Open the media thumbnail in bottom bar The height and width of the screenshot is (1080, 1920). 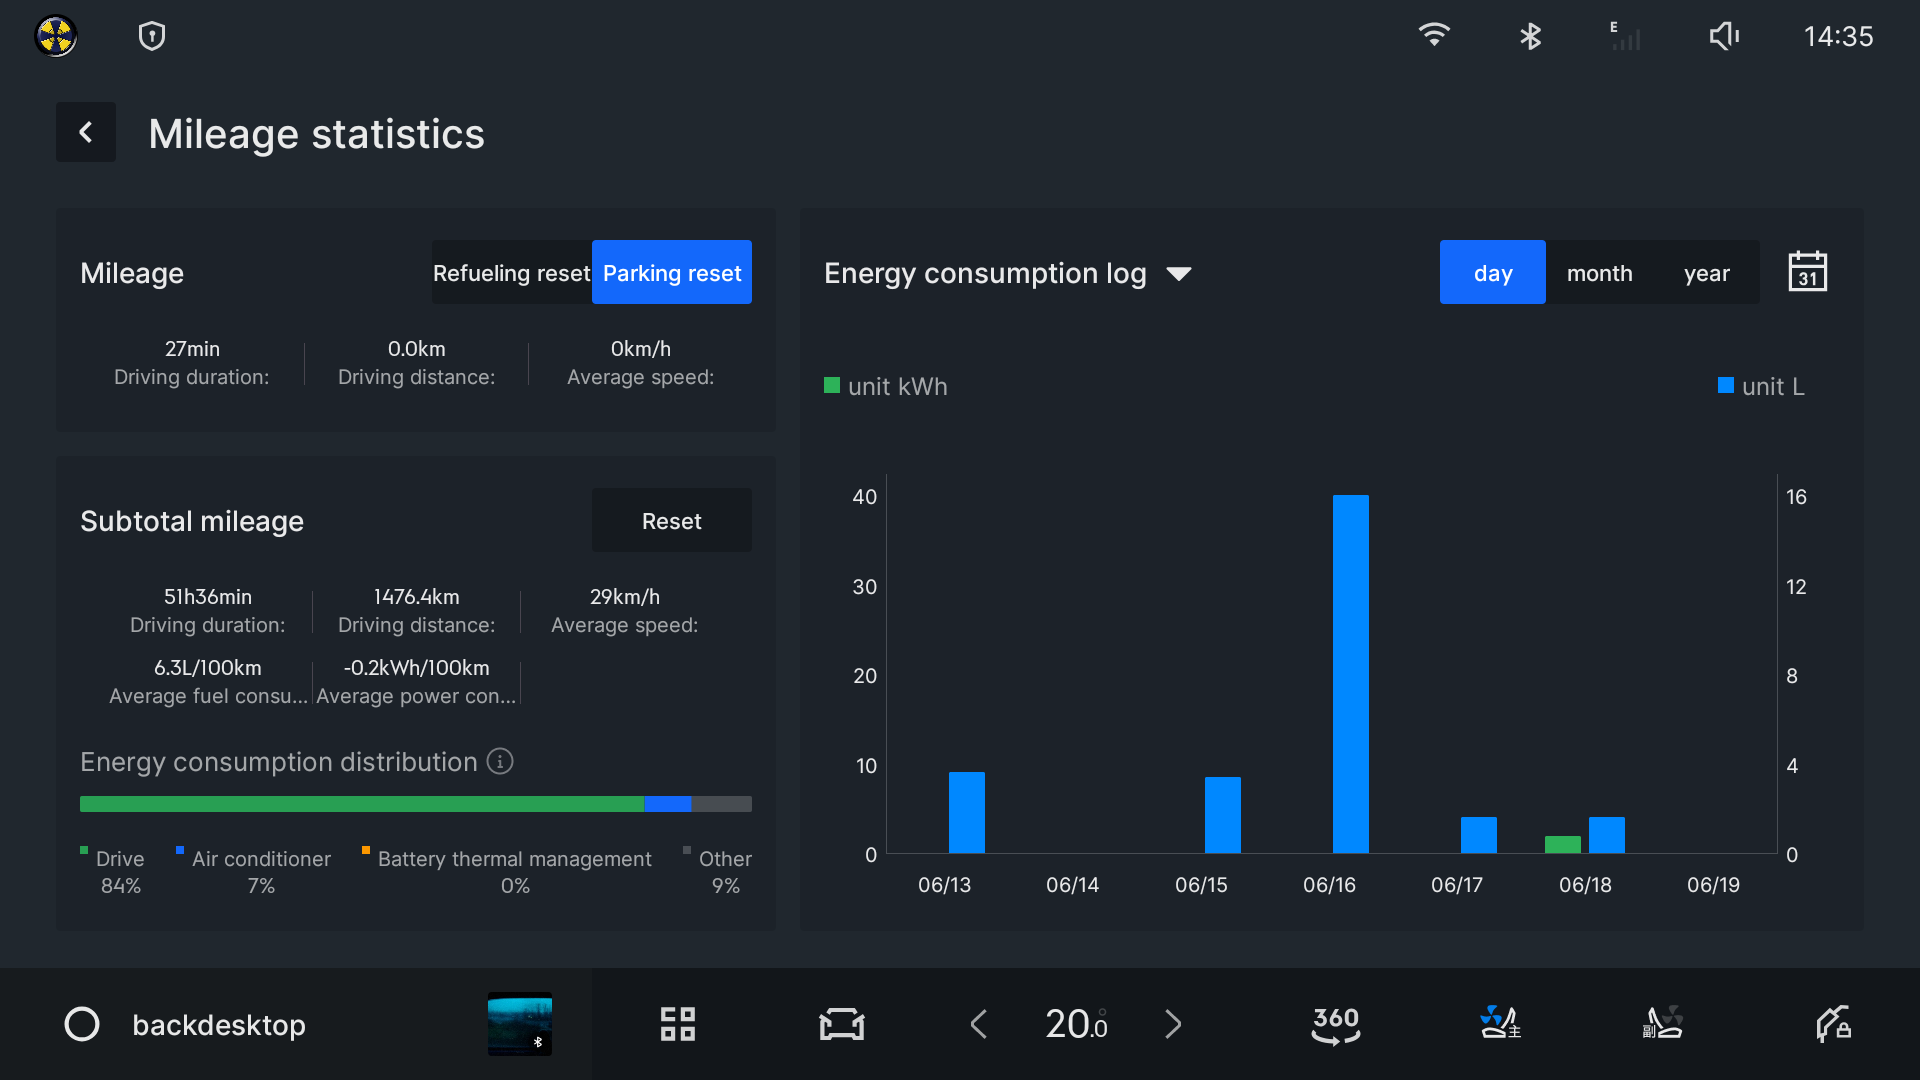tap(519, 1024)
